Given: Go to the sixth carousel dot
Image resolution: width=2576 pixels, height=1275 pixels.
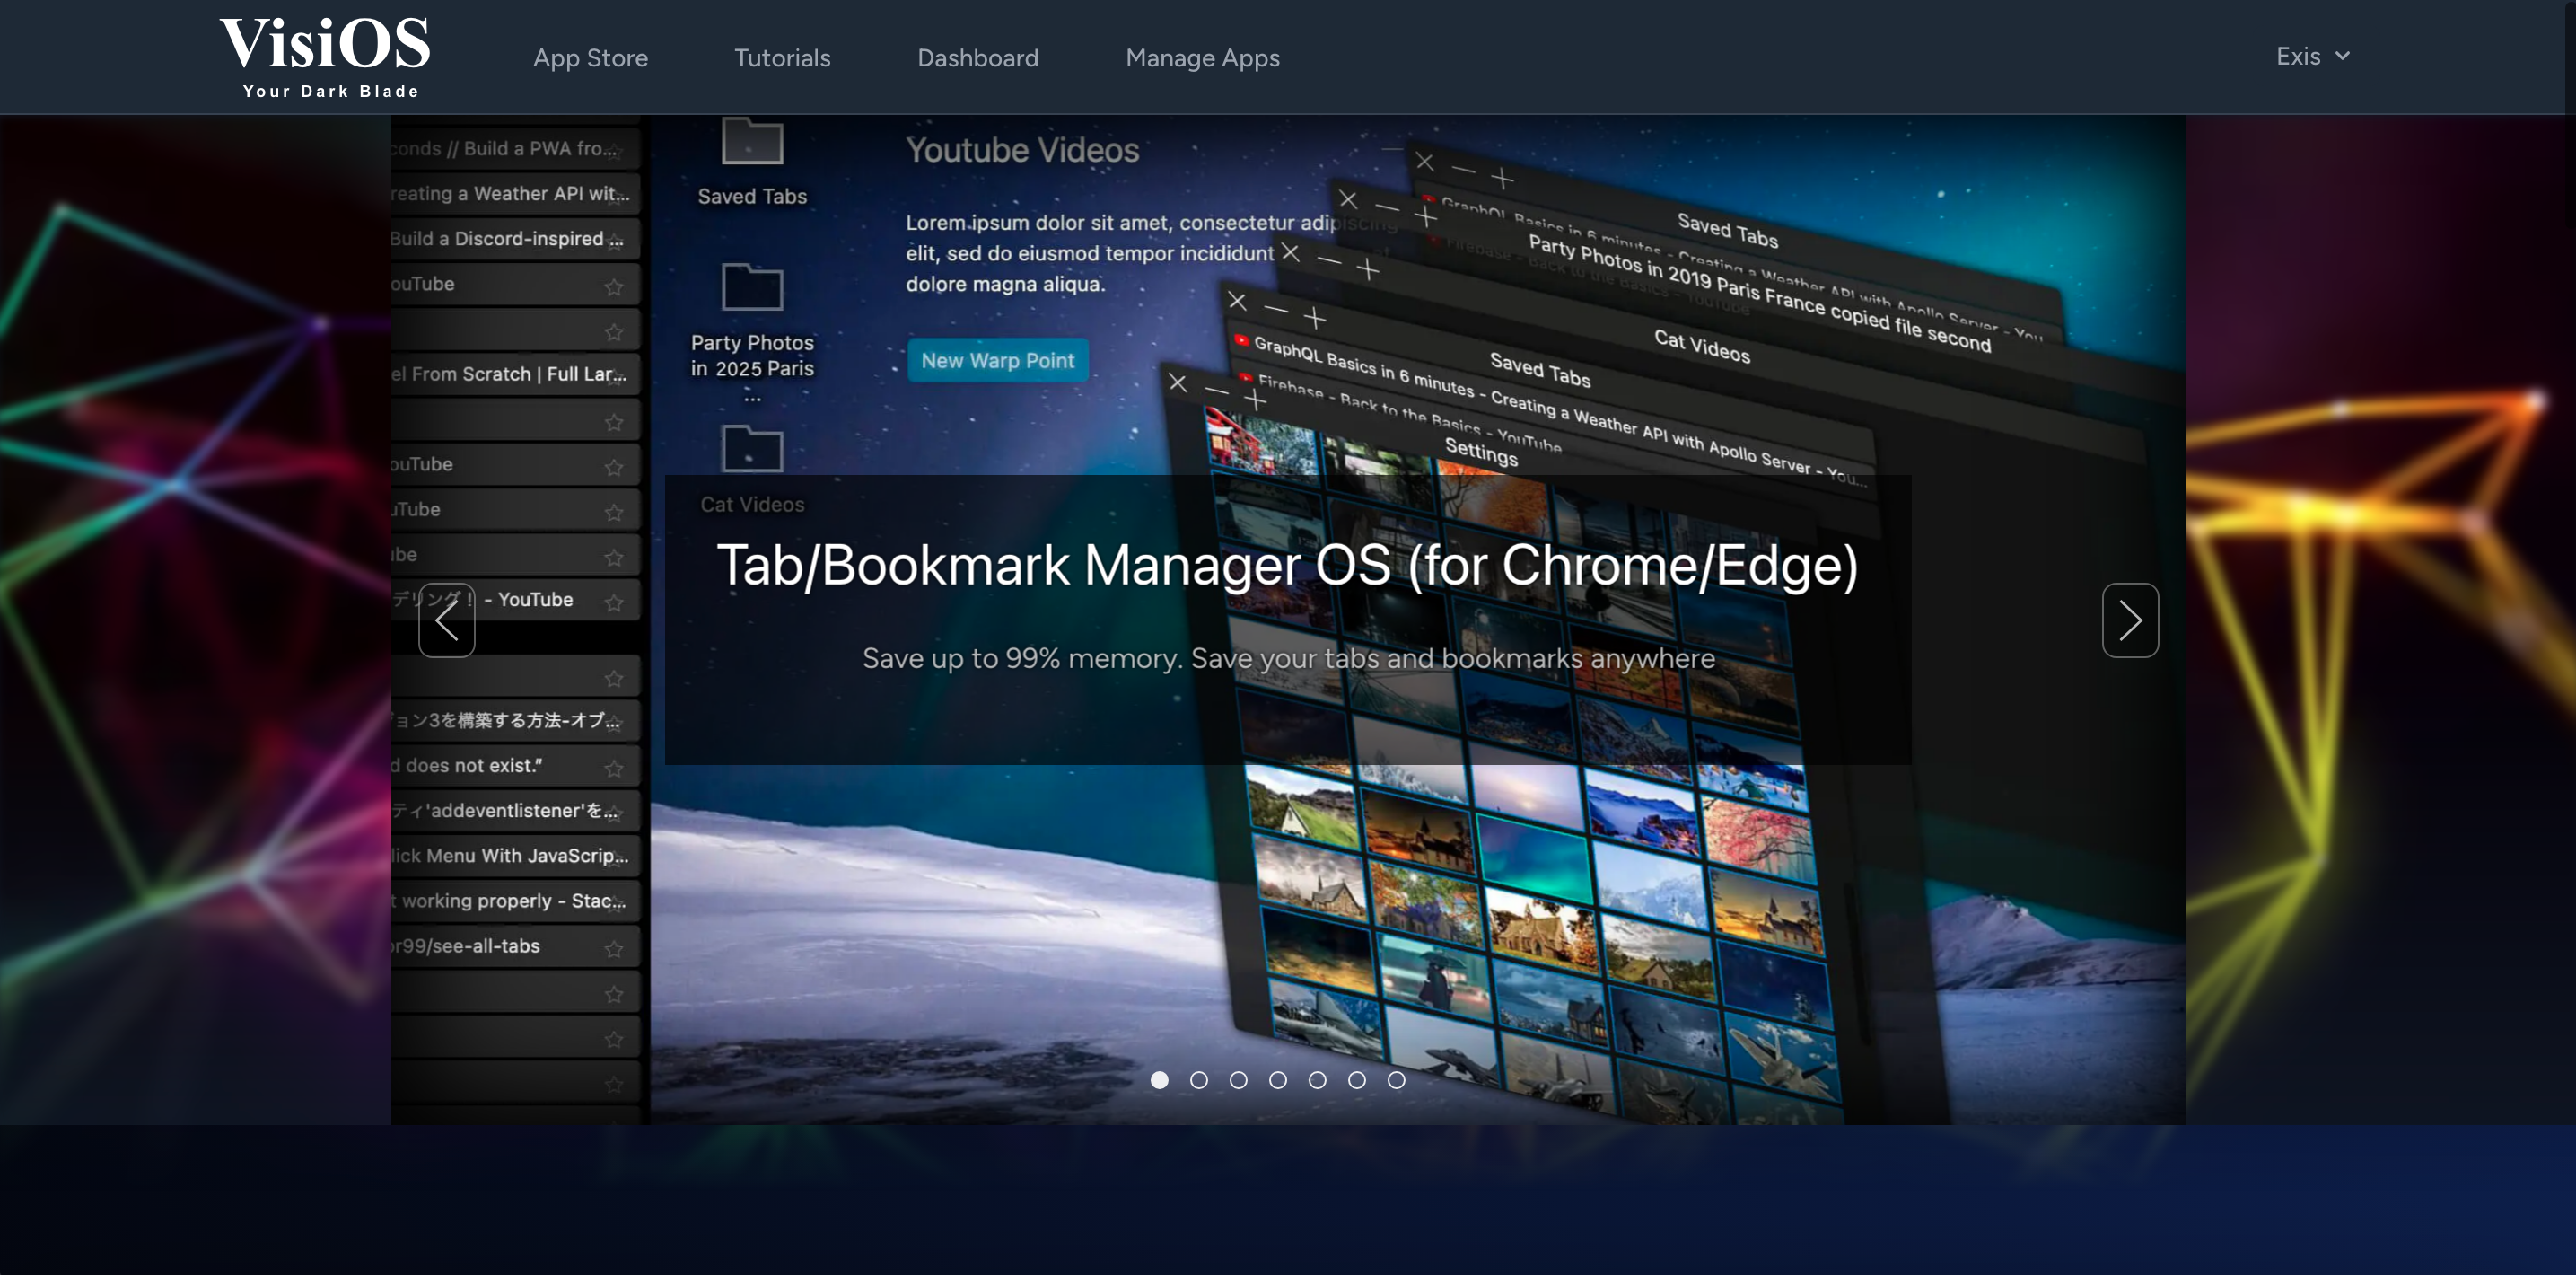Looking at the screenshot, I should tap(1357, 1079).
